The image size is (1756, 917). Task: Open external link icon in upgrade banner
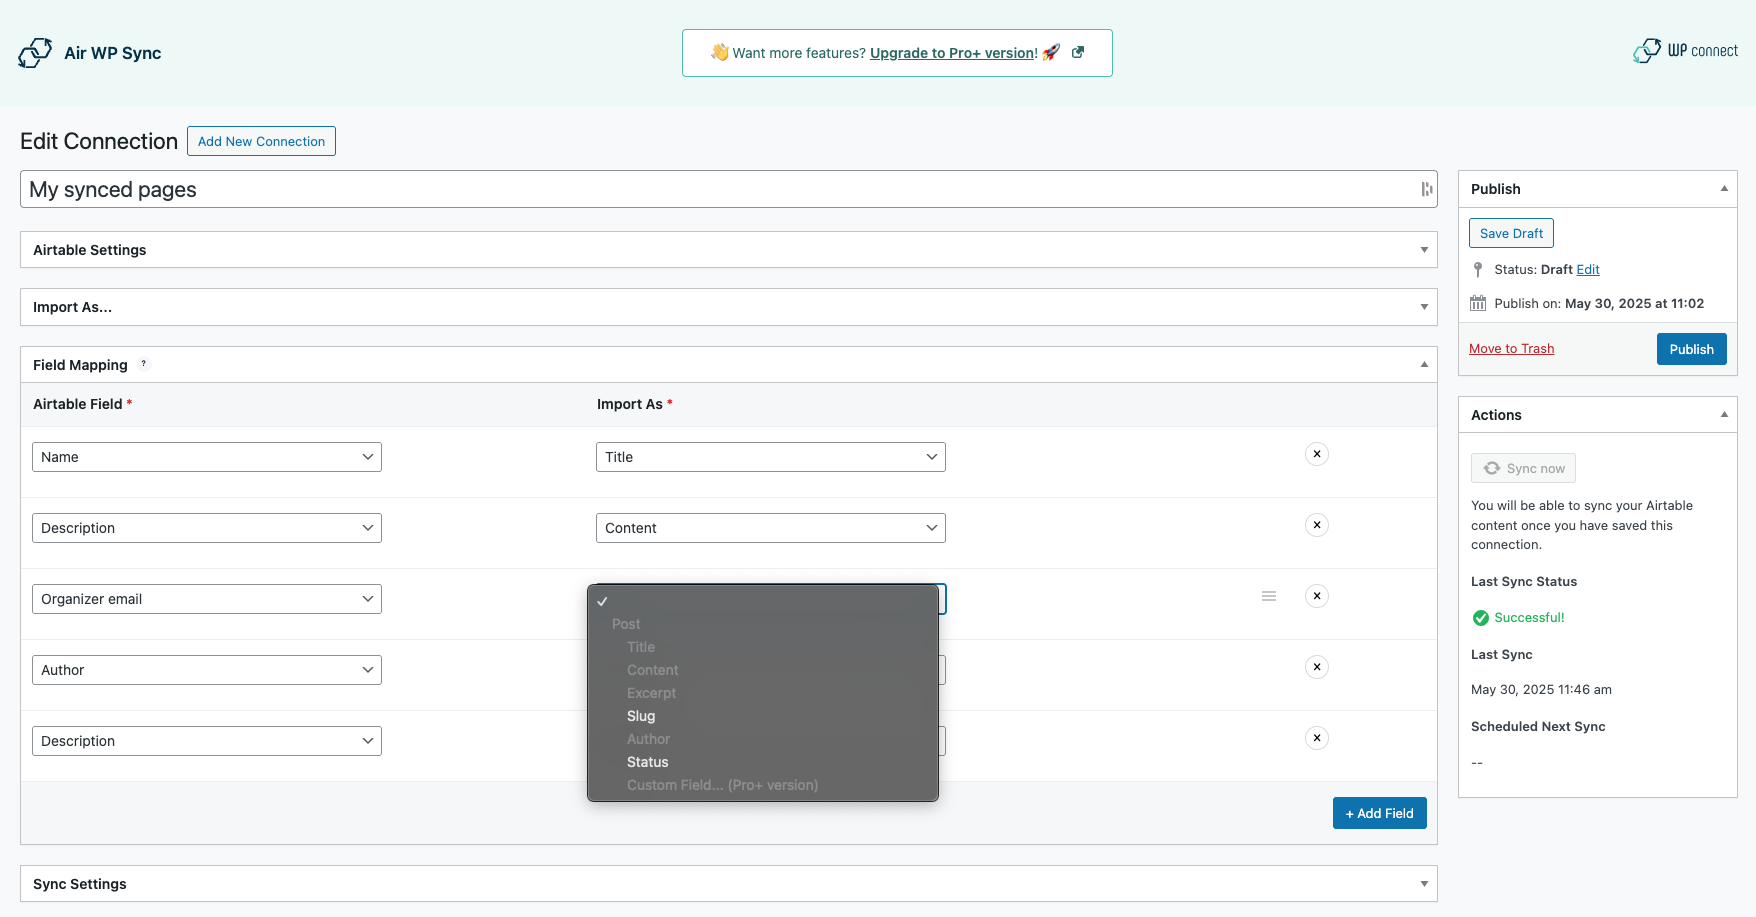pyautogui.click(x=1078, y=52)
